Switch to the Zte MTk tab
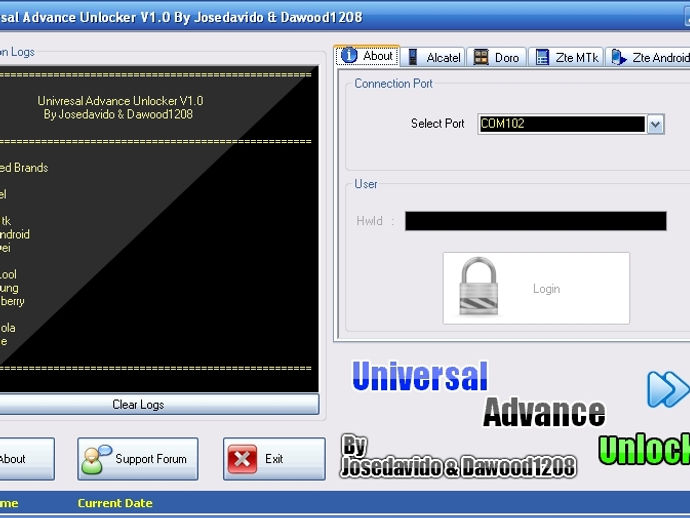 point(566,57)
